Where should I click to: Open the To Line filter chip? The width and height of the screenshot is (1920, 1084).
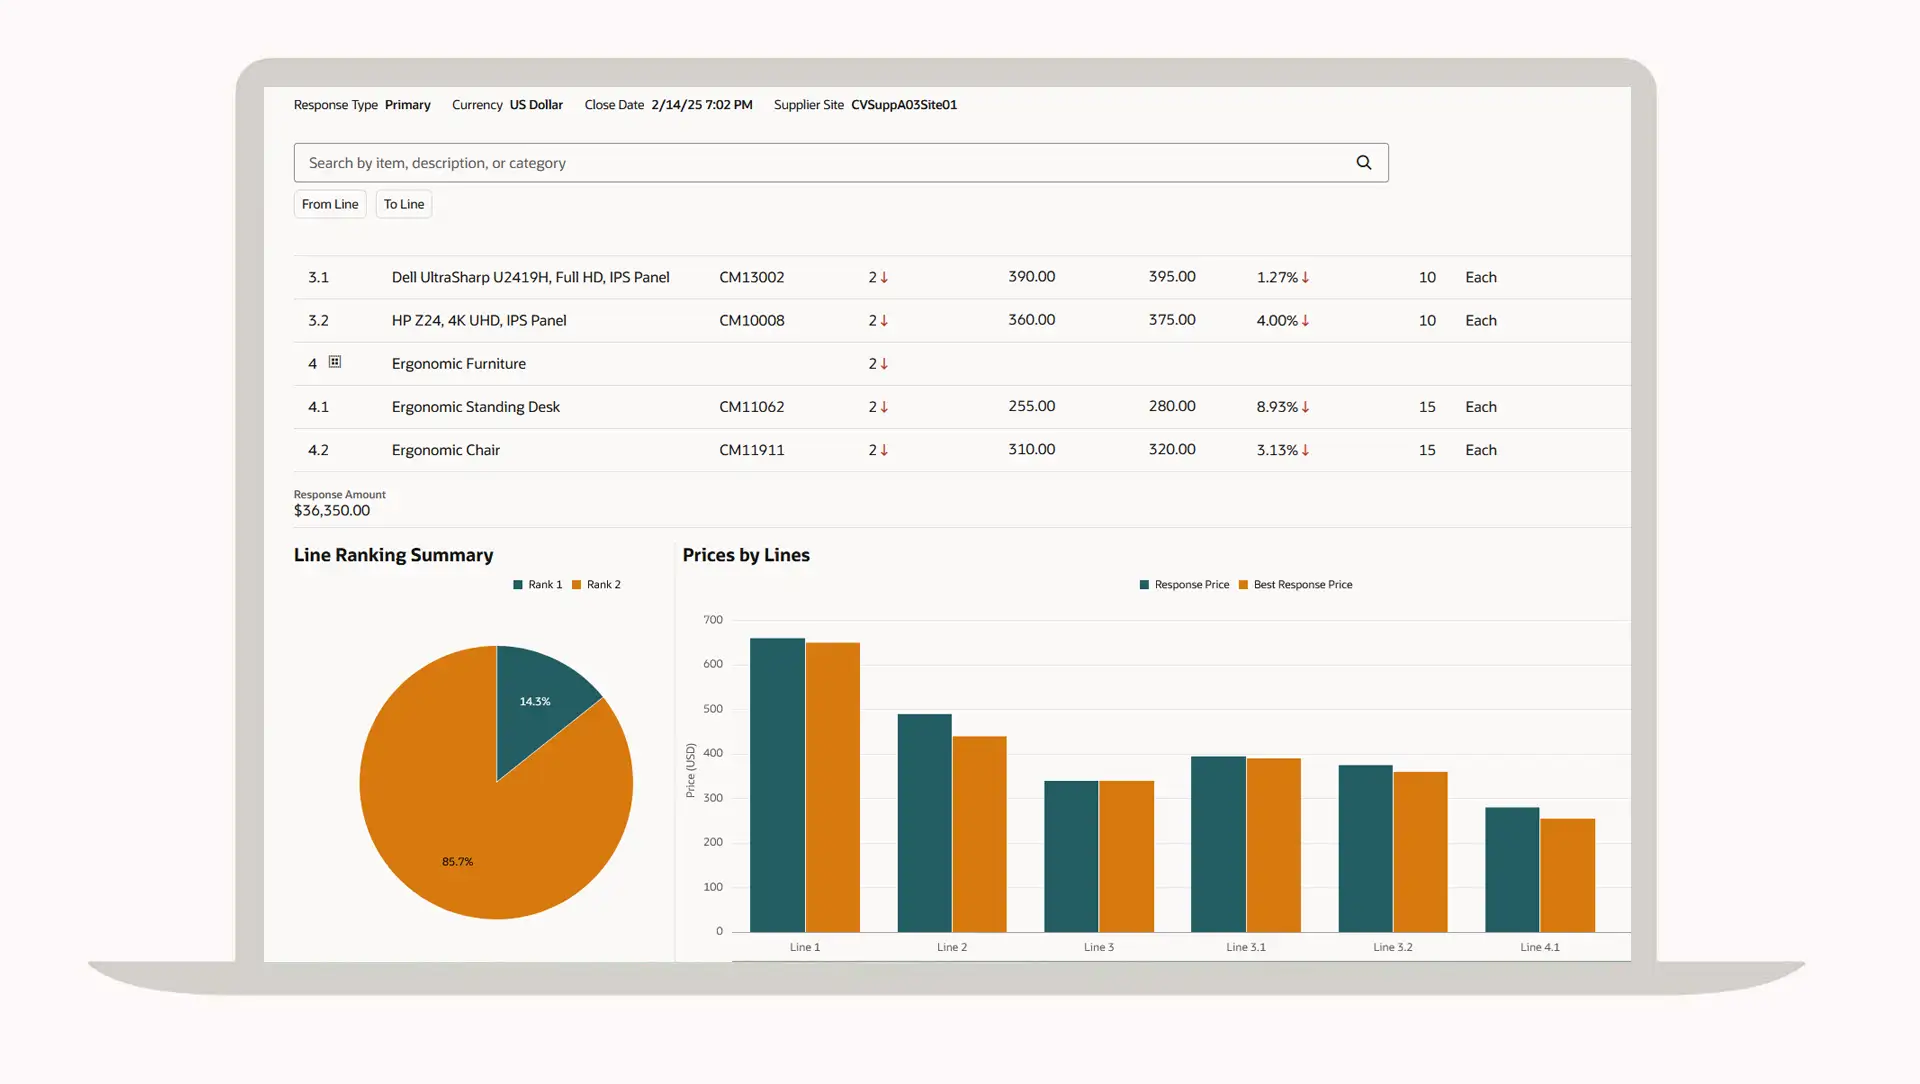tap(404, 204)
